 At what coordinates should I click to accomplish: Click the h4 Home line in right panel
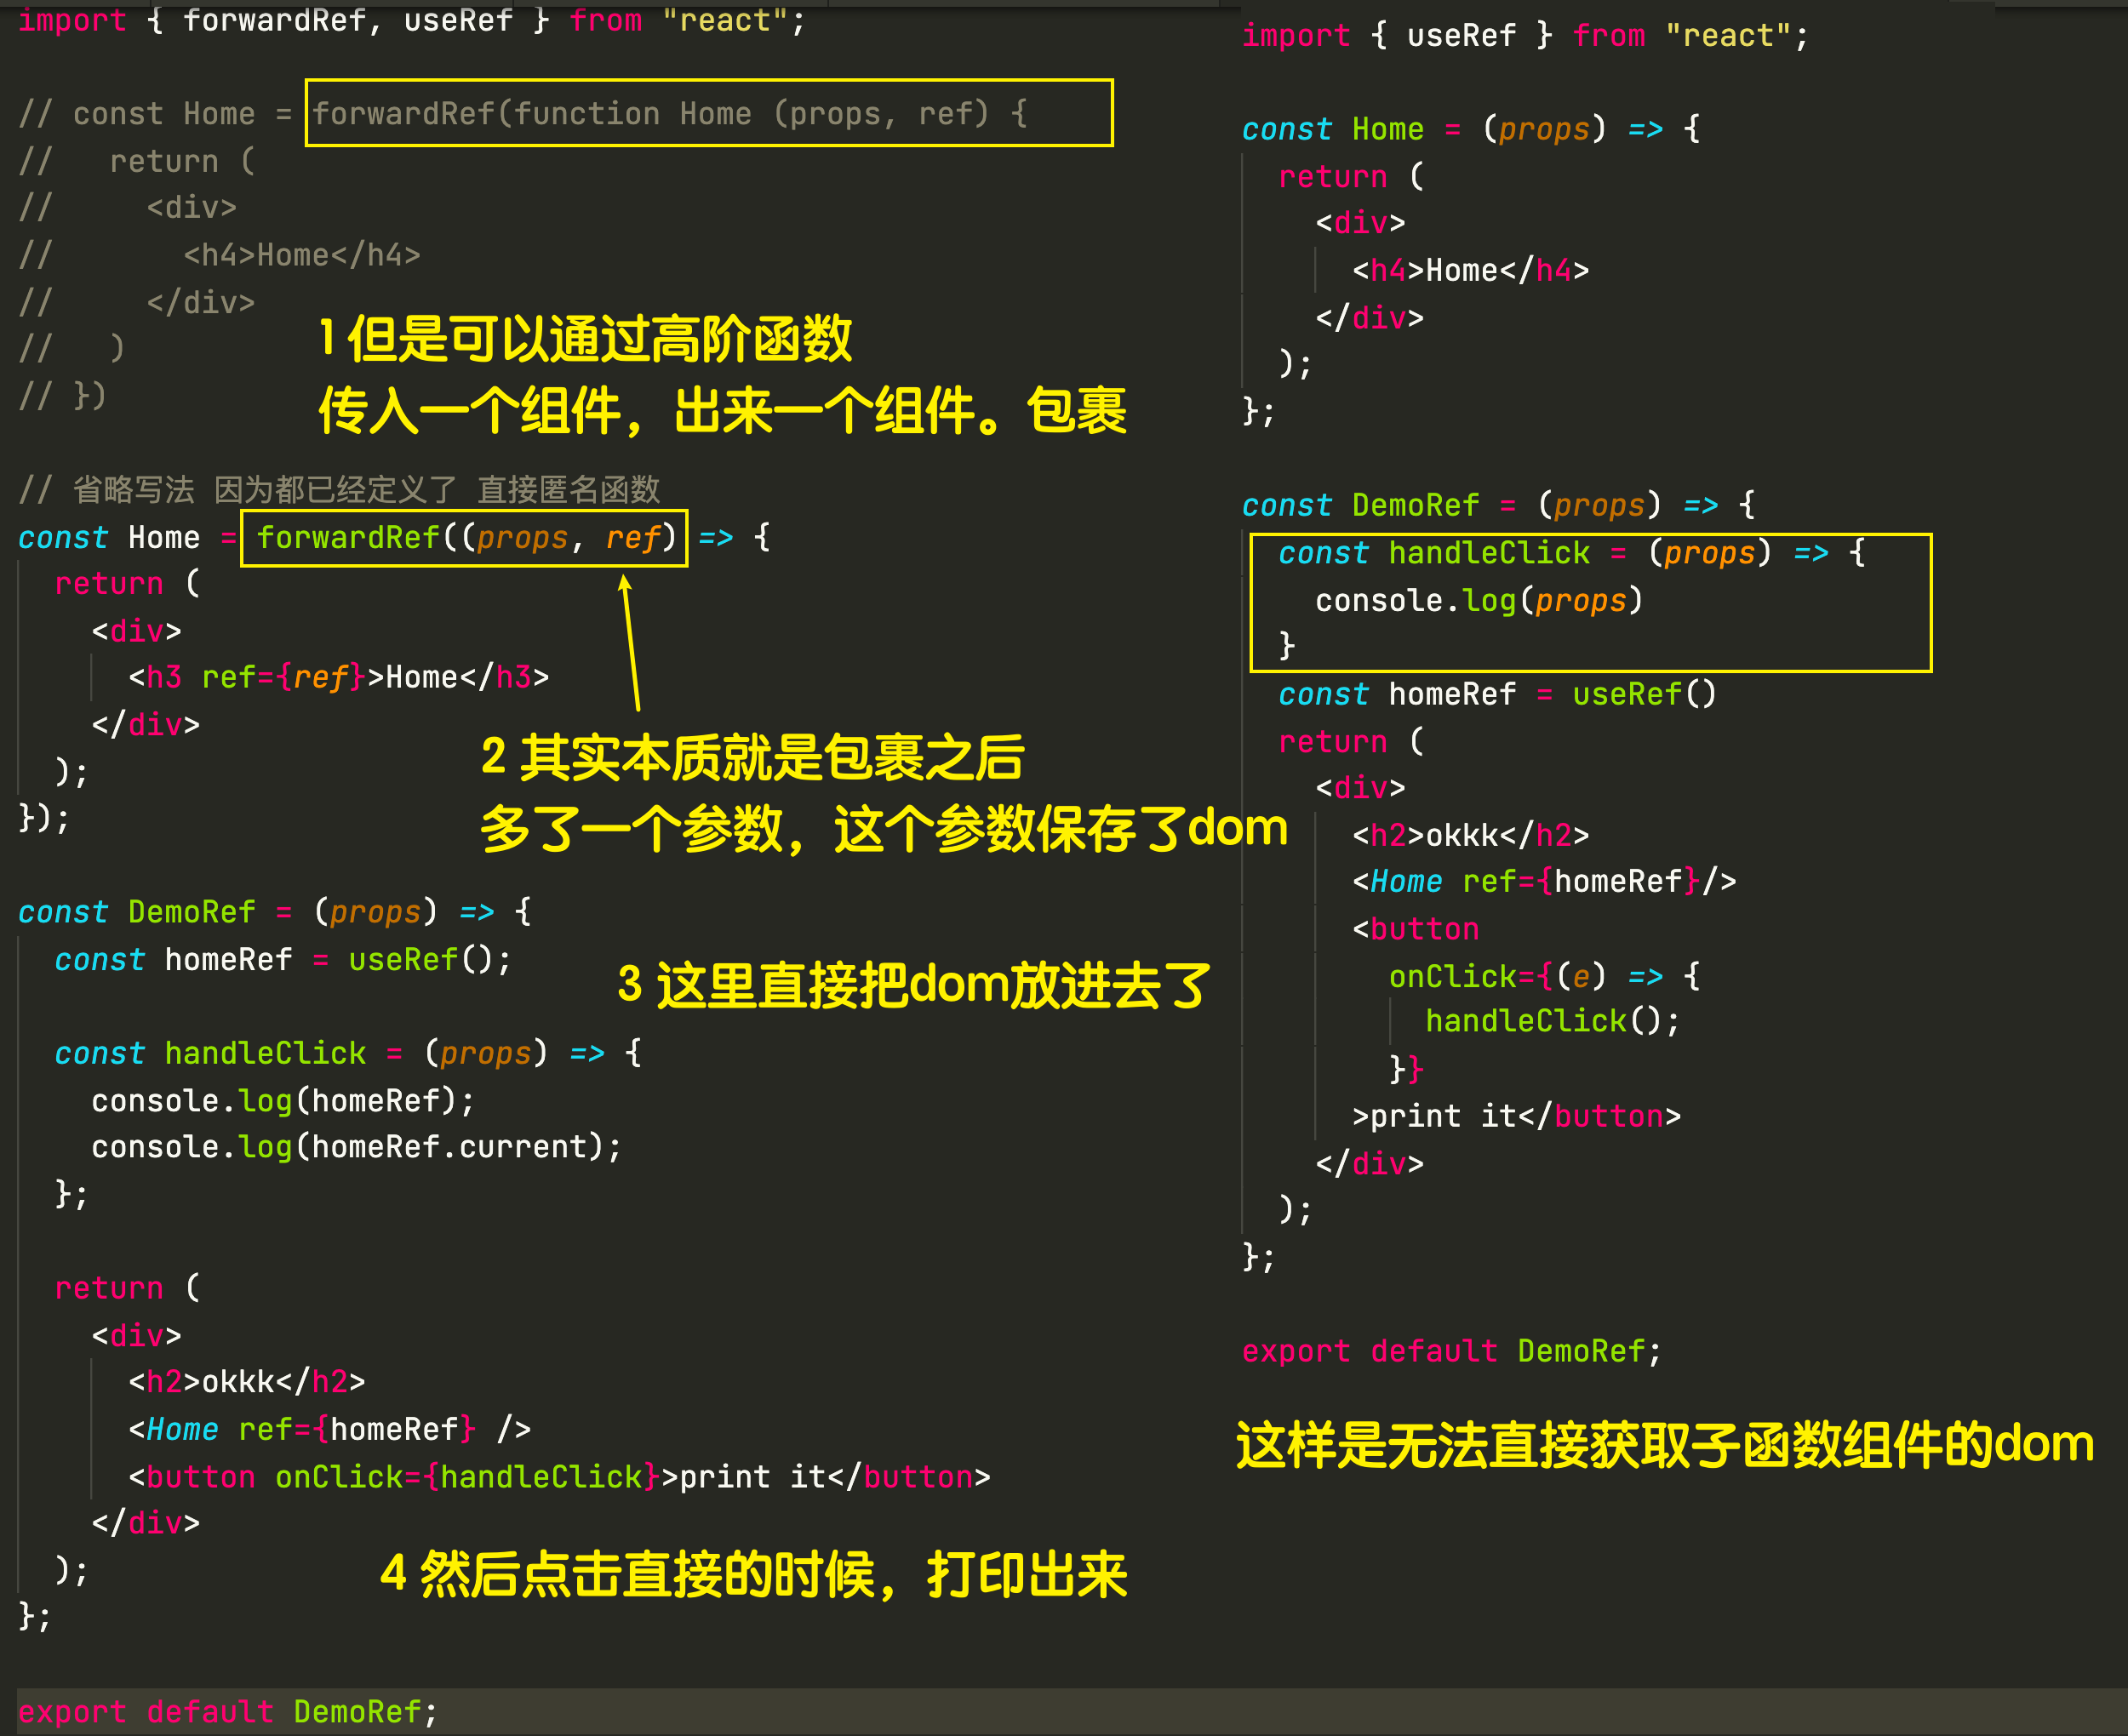1470,270
